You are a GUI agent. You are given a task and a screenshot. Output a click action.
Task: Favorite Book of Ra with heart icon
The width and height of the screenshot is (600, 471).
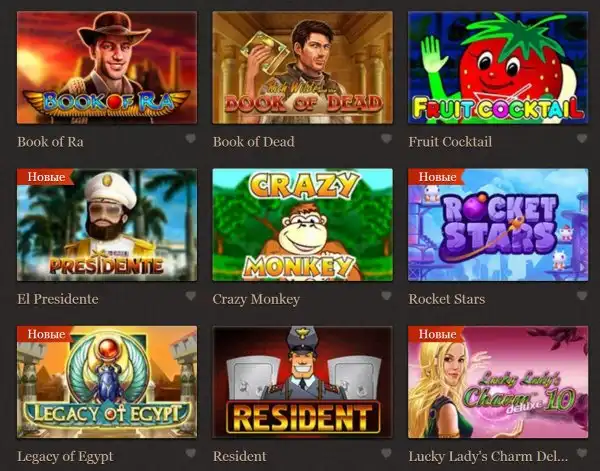(191, 139)
